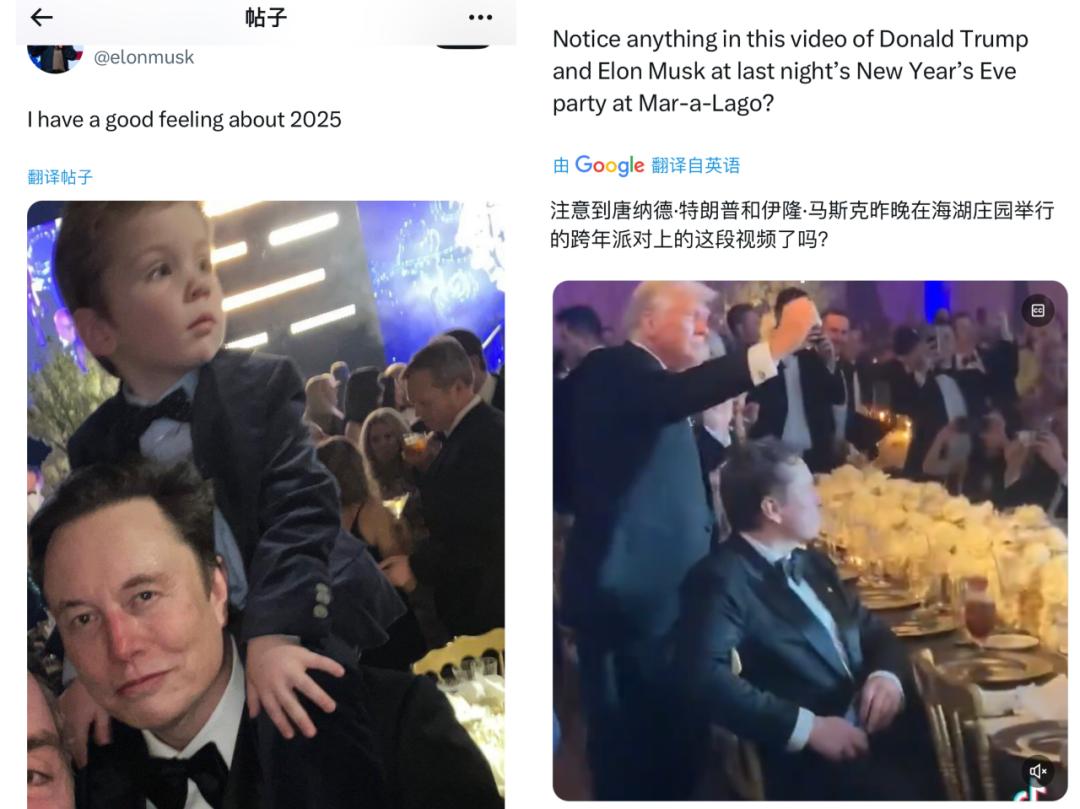Select "I have a good feeling about 2025" text
1080x809 pixels.
click(x=184, y=120)
